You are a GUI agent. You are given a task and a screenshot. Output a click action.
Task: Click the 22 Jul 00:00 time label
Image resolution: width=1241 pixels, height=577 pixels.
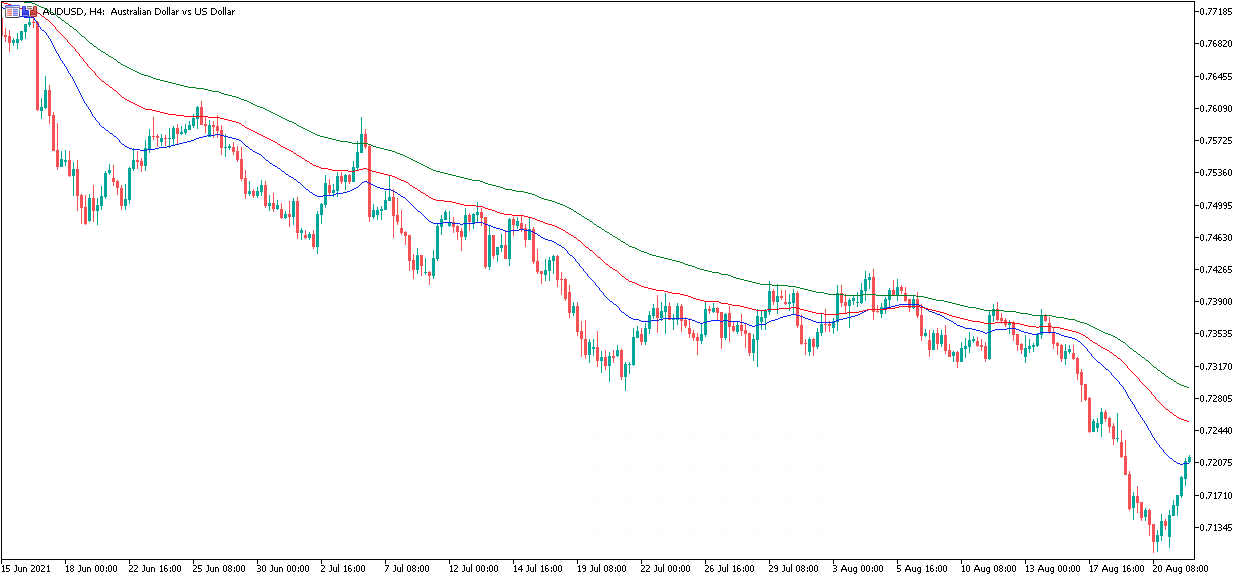click(667, 568)
